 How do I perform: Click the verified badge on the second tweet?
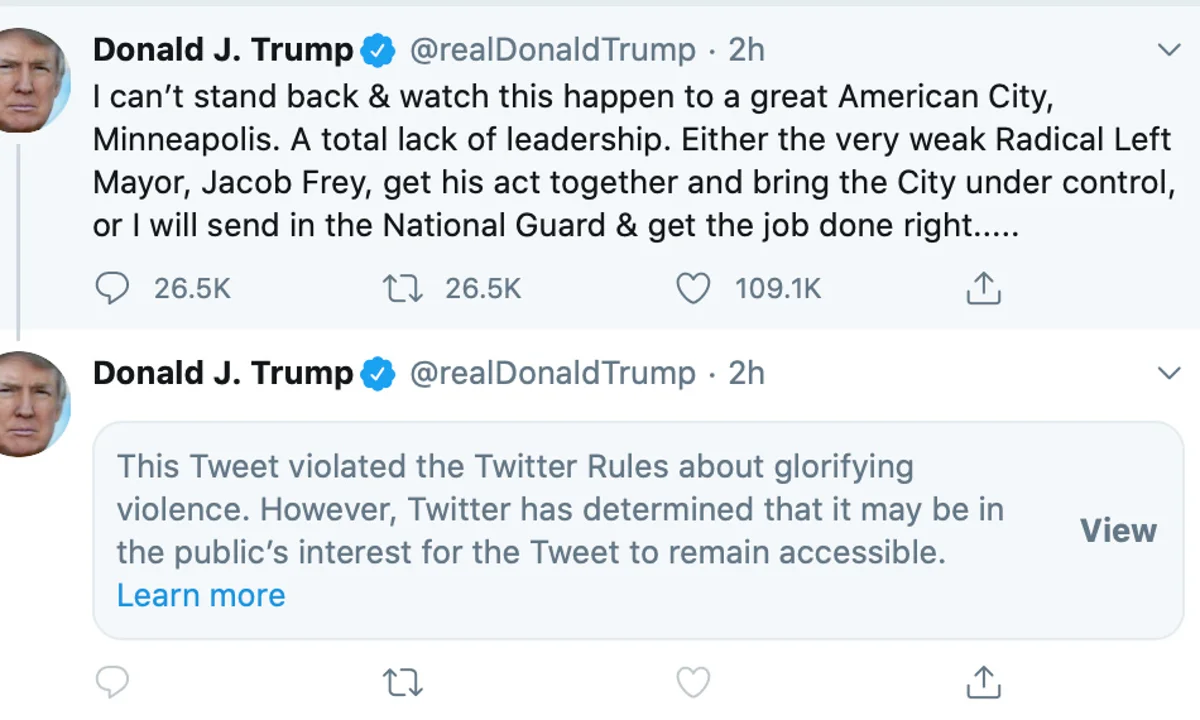(376, 372)
